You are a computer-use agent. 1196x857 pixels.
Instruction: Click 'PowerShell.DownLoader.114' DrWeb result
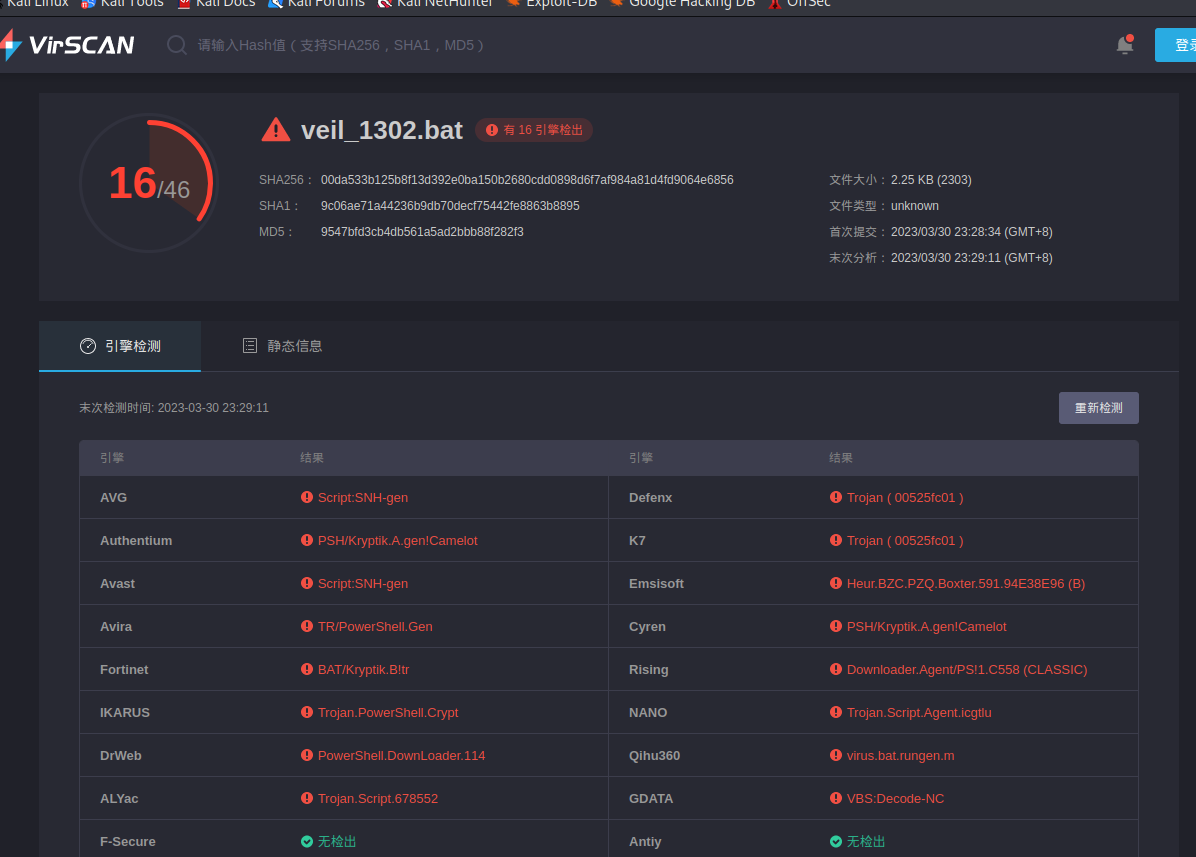tap(401, 756)
